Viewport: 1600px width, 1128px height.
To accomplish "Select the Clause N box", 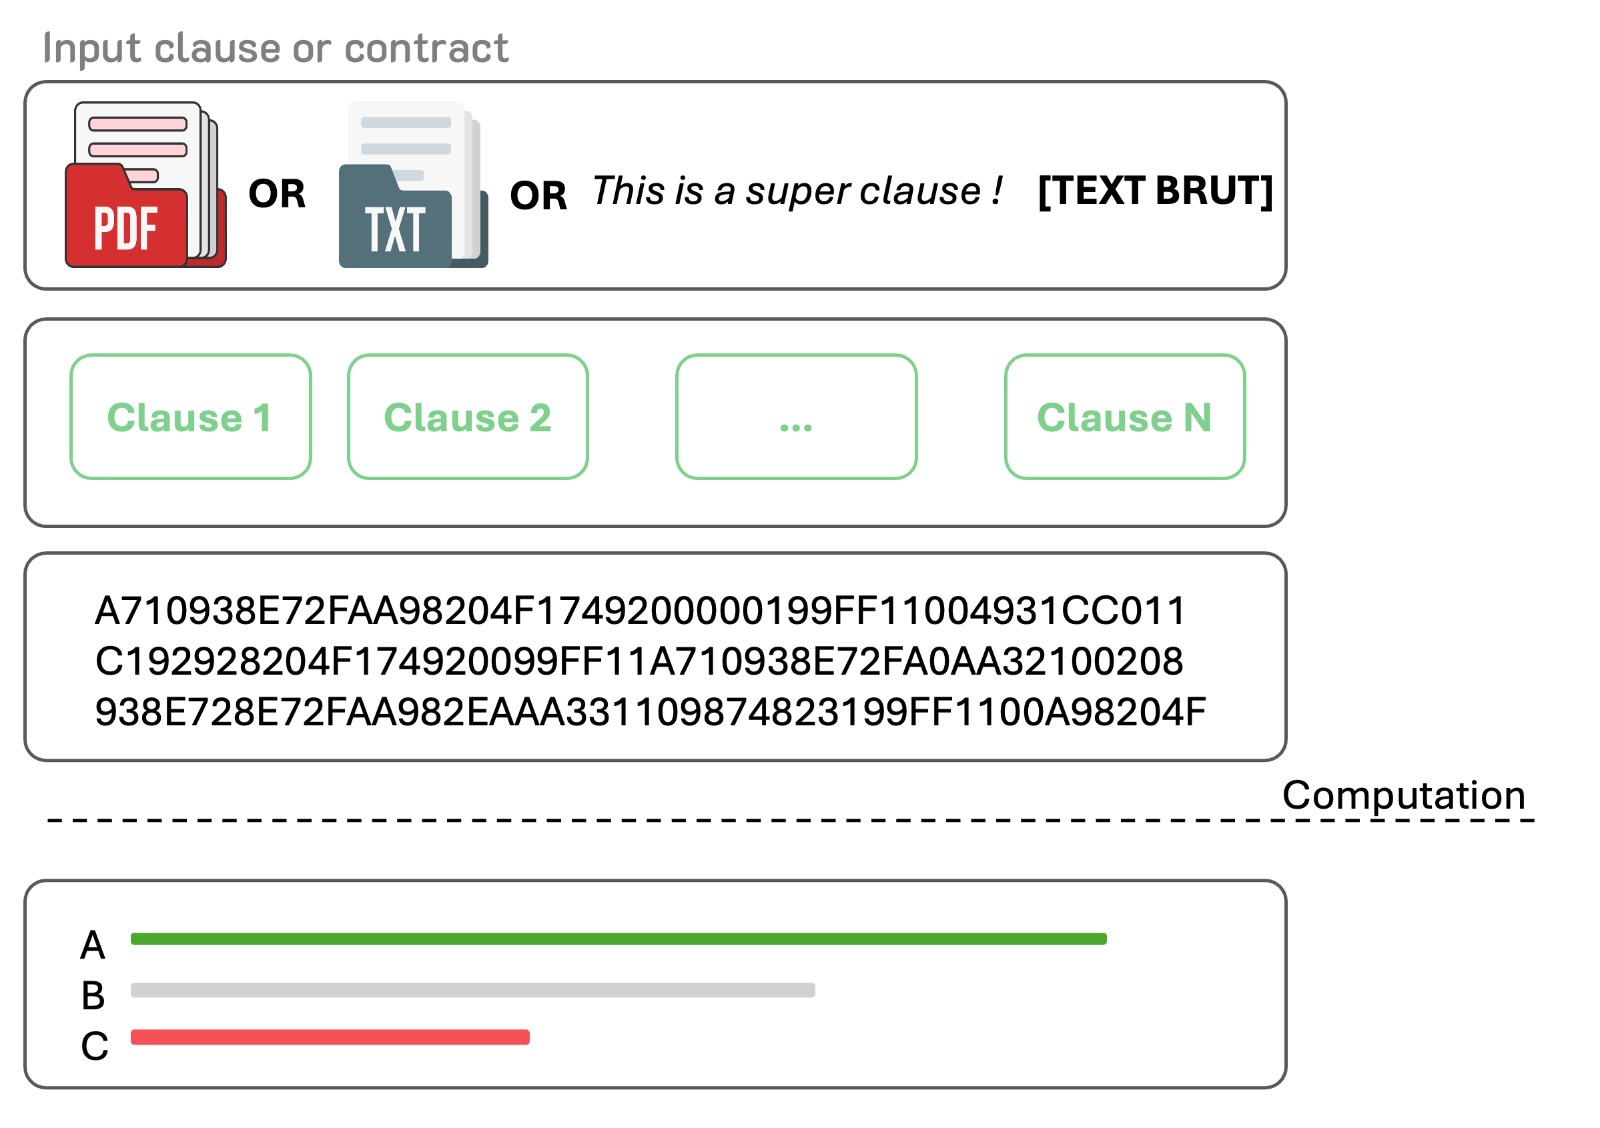I will click(1124, 417).
